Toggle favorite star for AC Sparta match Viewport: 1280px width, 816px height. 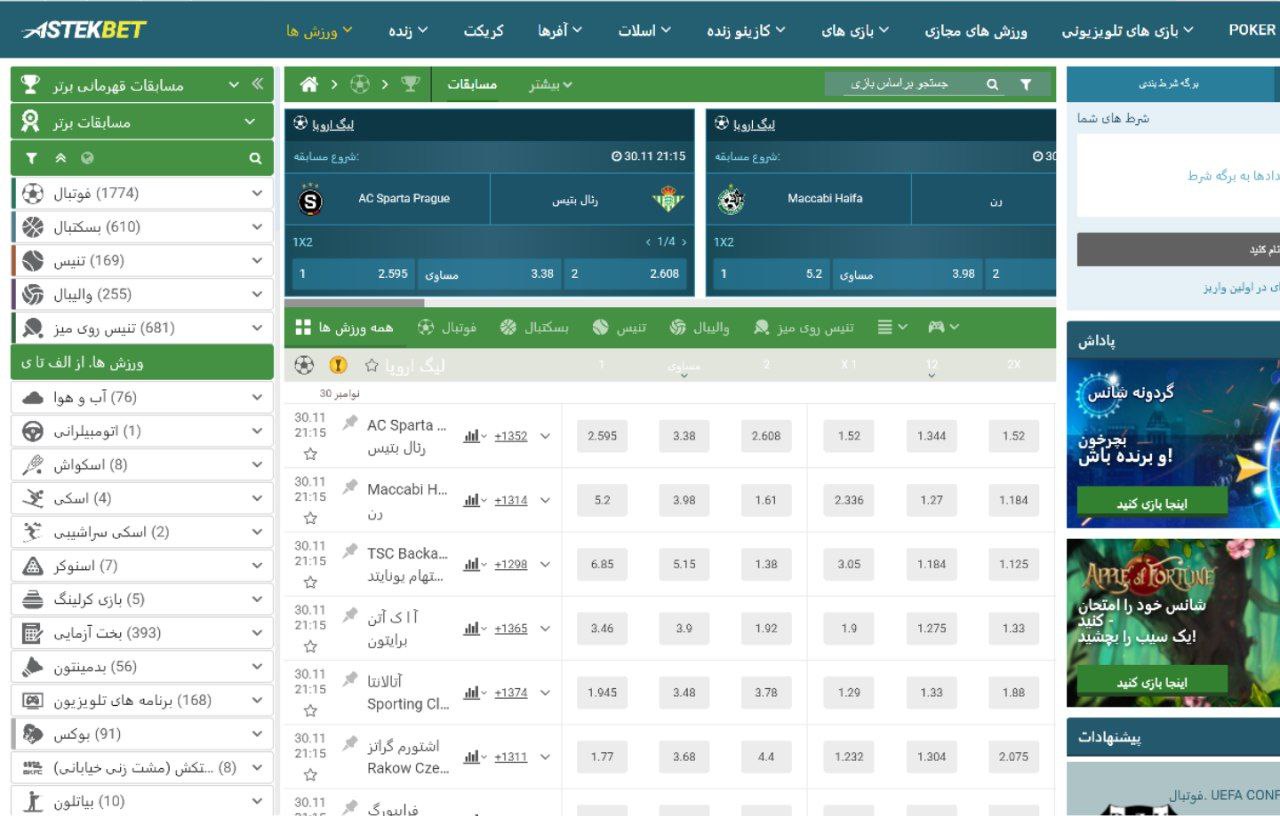tap(310, 454)
